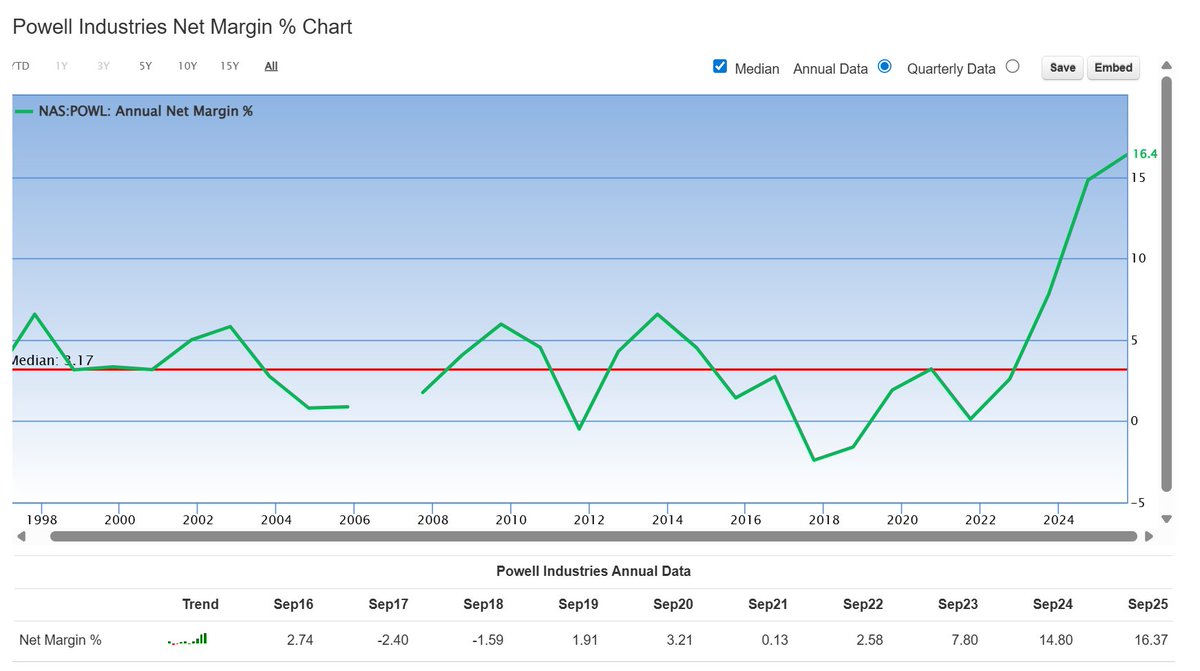Switch chart range to 1Y

pyautogui.click(x=62, y=66)
